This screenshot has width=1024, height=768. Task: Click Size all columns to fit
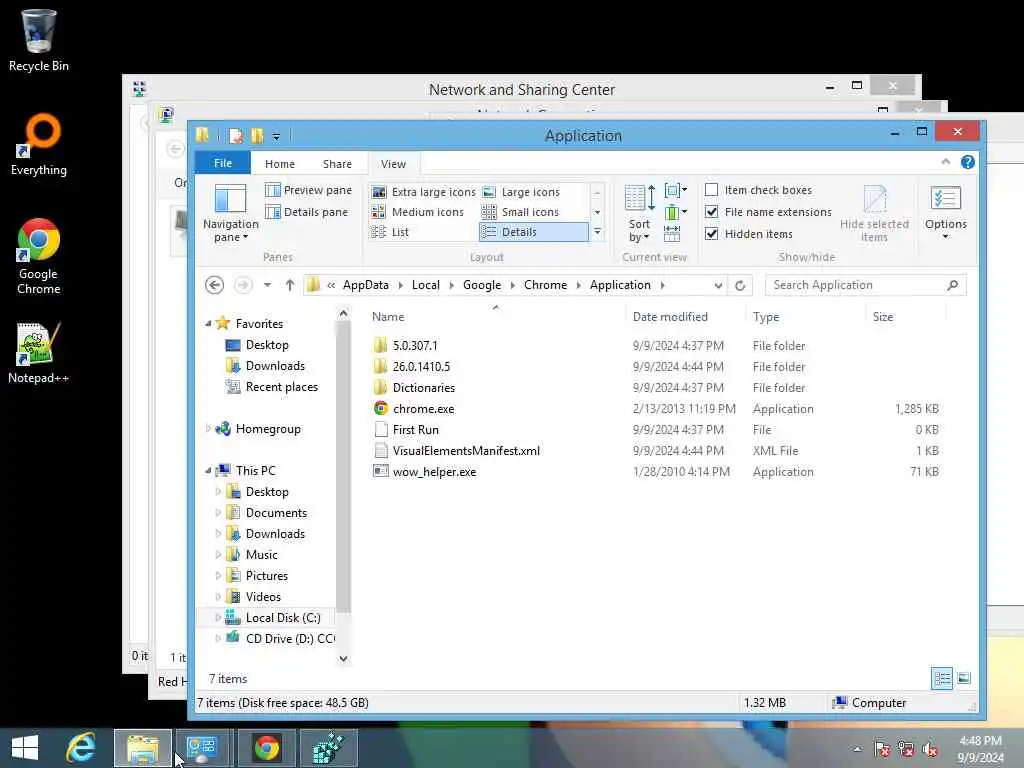pyautogui.click(x=672, y=233)
